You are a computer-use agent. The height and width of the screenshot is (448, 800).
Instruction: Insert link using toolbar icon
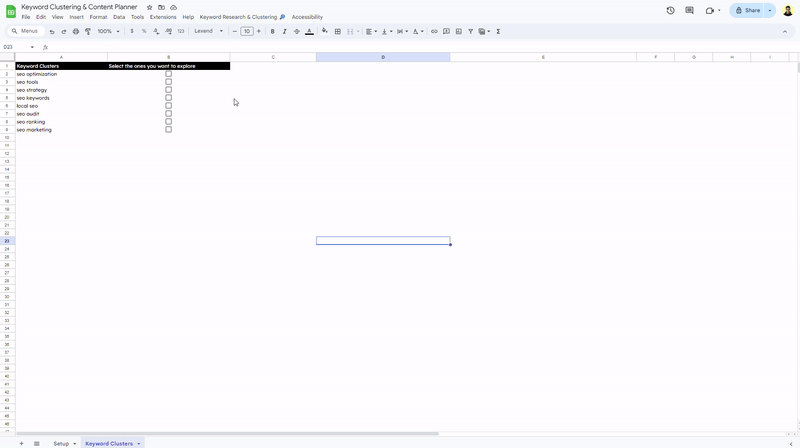click(x=434, y=32)
